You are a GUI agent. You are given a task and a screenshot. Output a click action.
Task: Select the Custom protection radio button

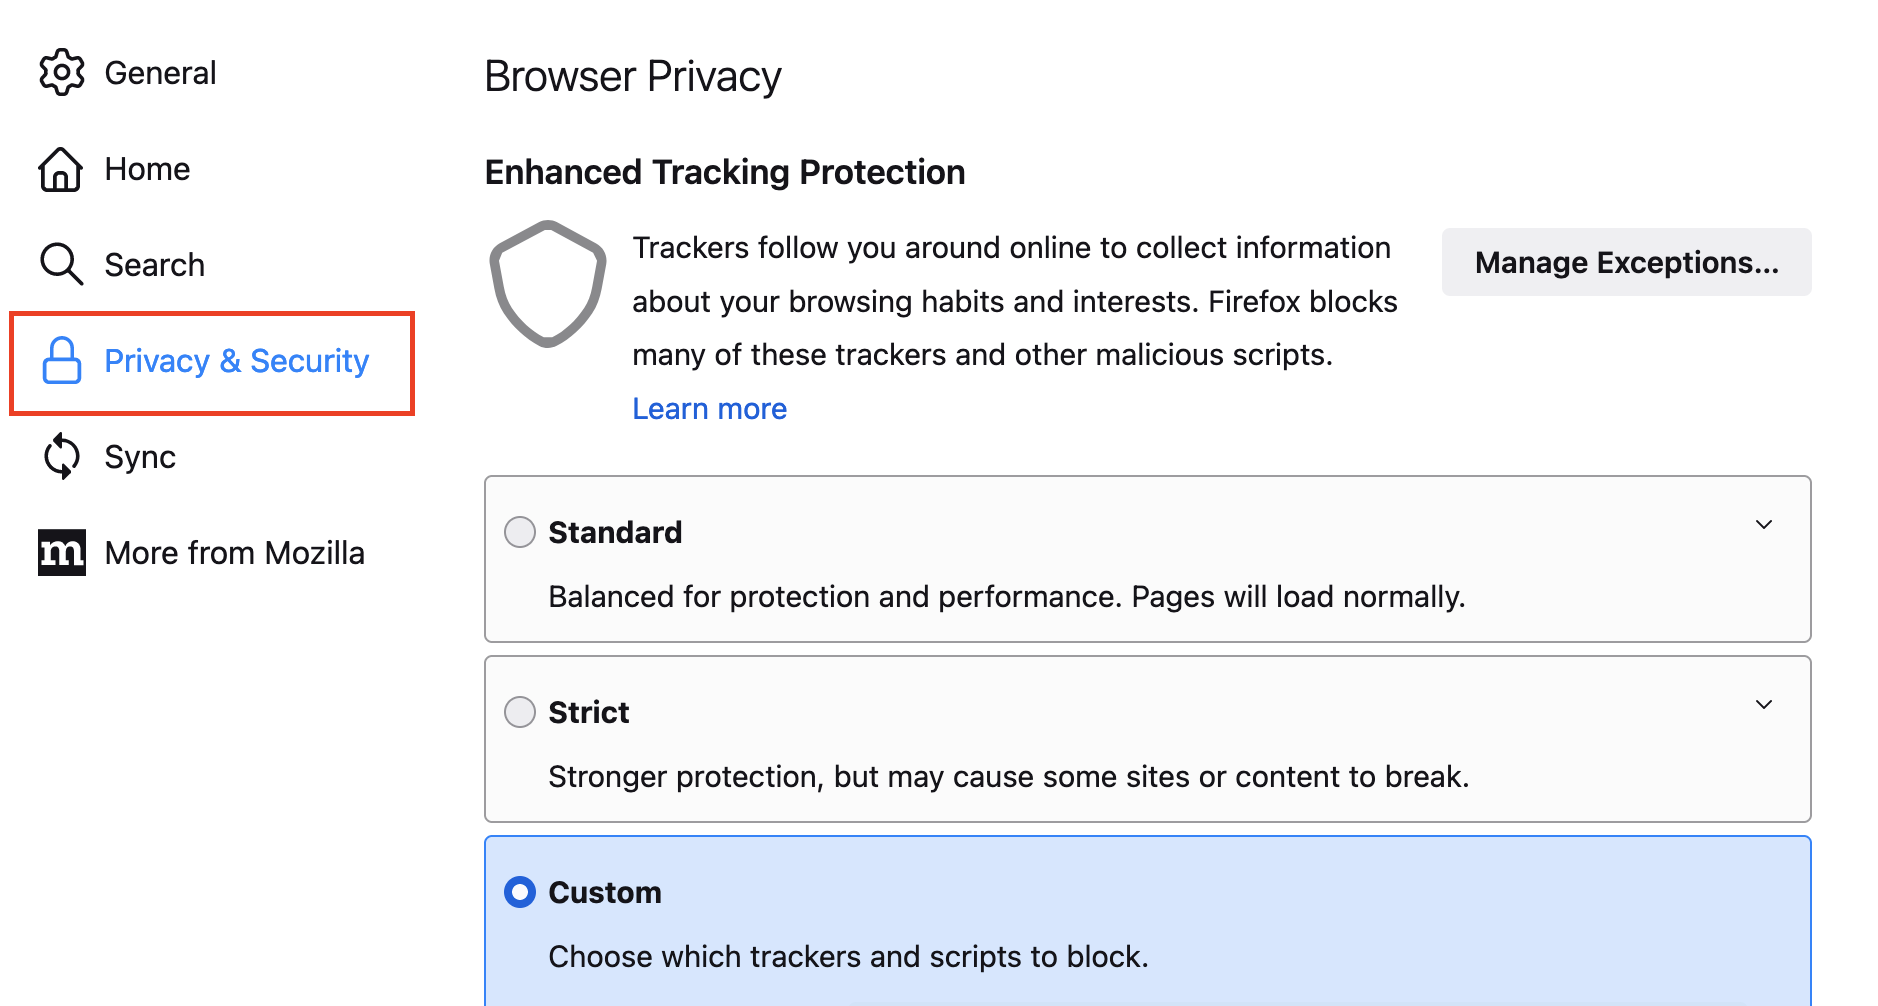click(520, 892)
